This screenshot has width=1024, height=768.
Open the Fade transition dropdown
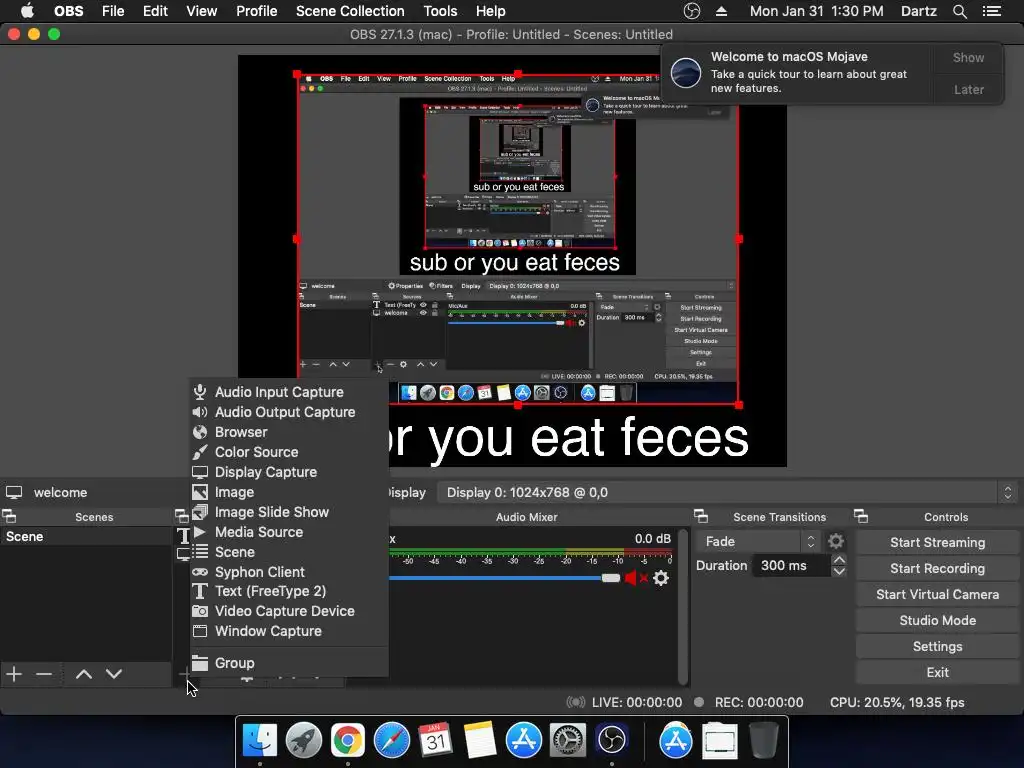click(x=758, y=541)
